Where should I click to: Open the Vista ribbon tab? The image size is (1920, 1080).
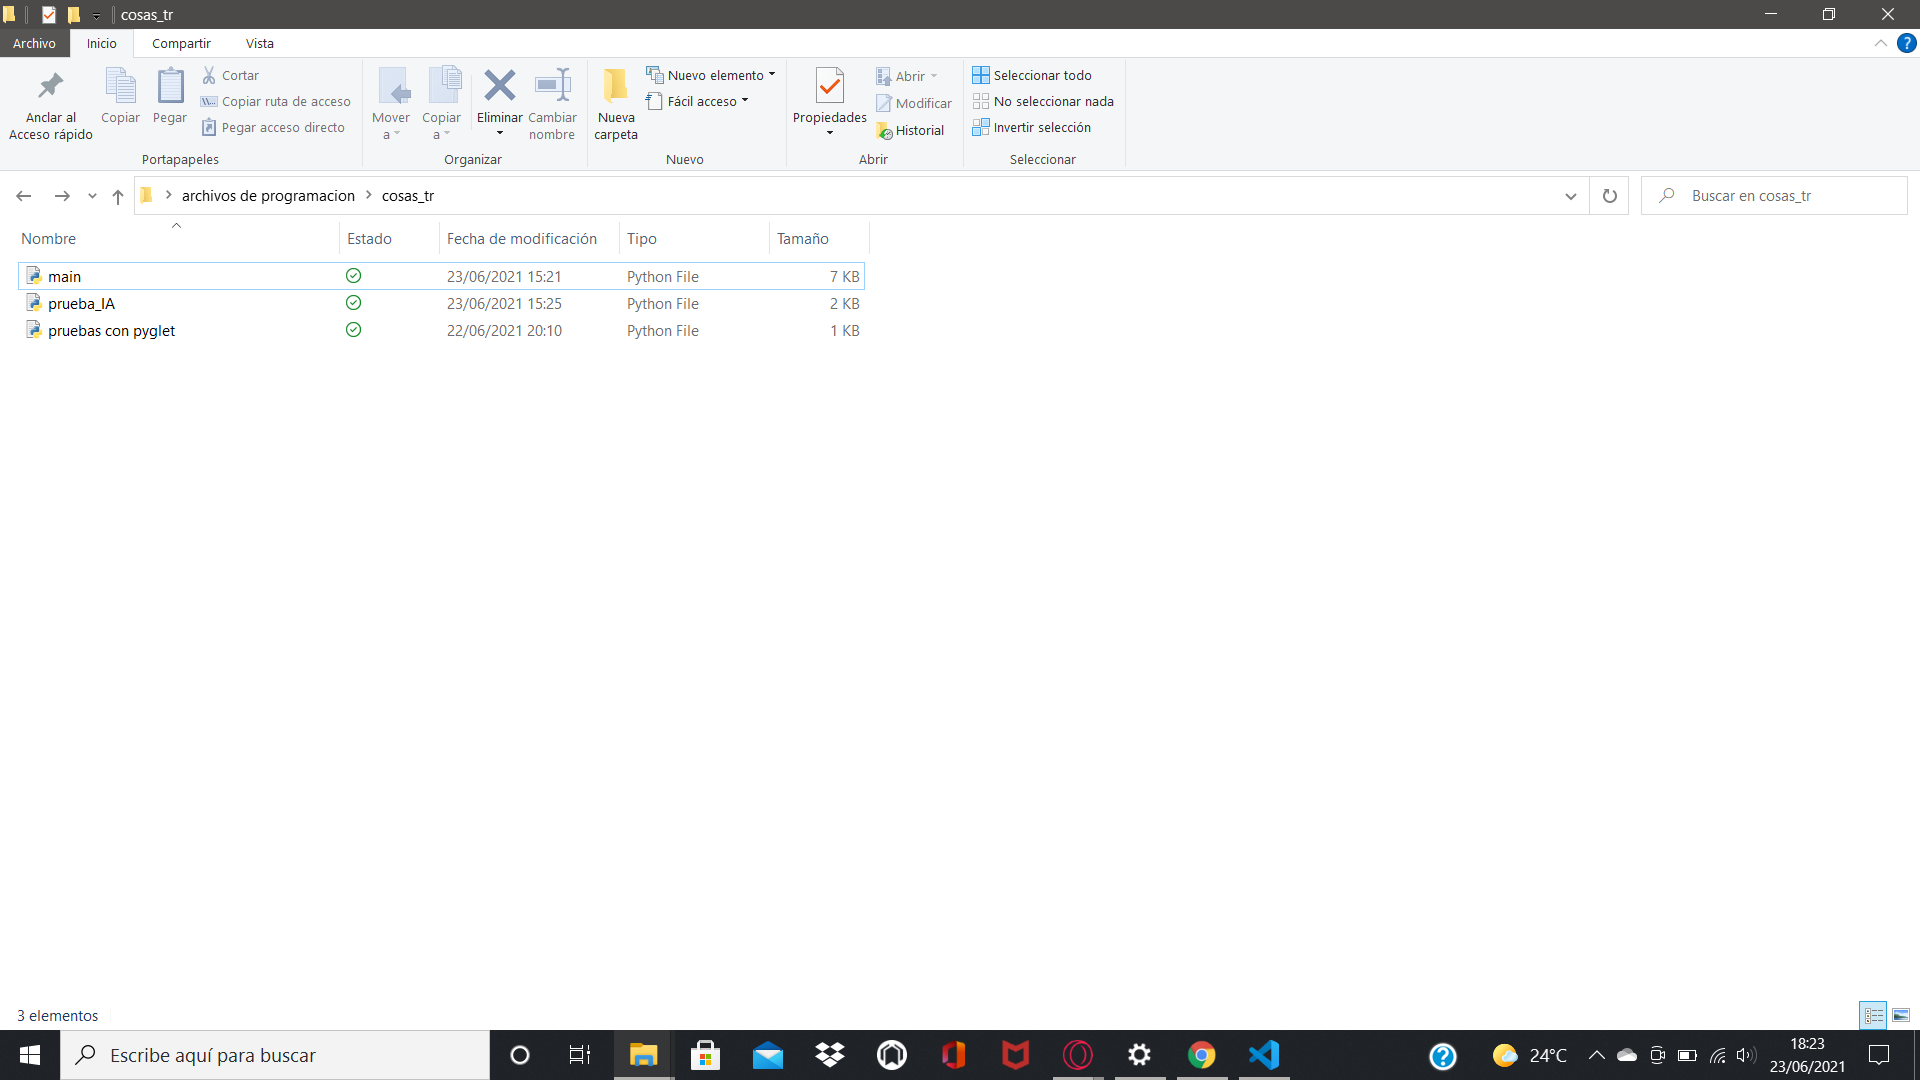click(258, 44)
